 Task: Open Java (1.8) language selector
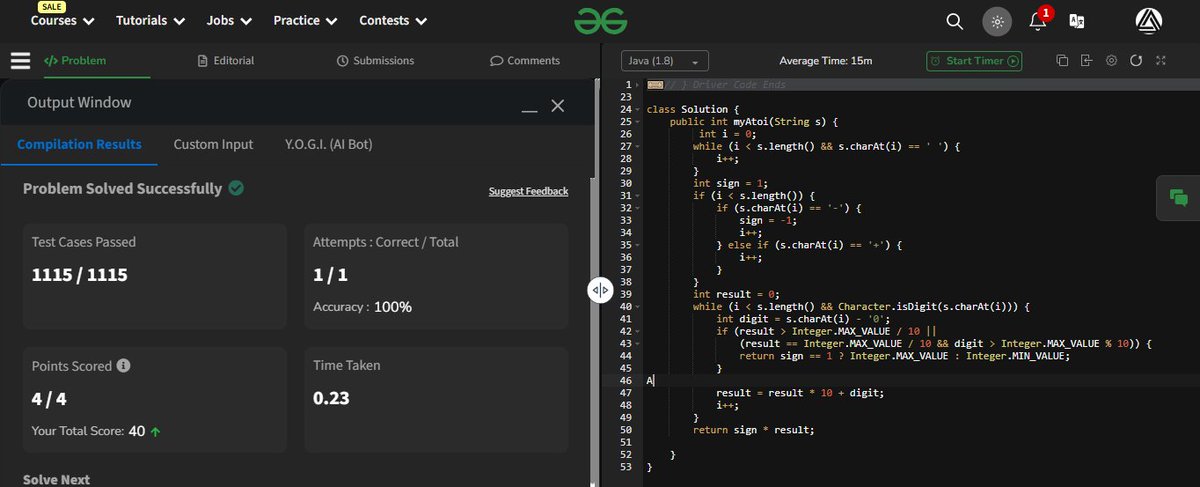[665, 61]
